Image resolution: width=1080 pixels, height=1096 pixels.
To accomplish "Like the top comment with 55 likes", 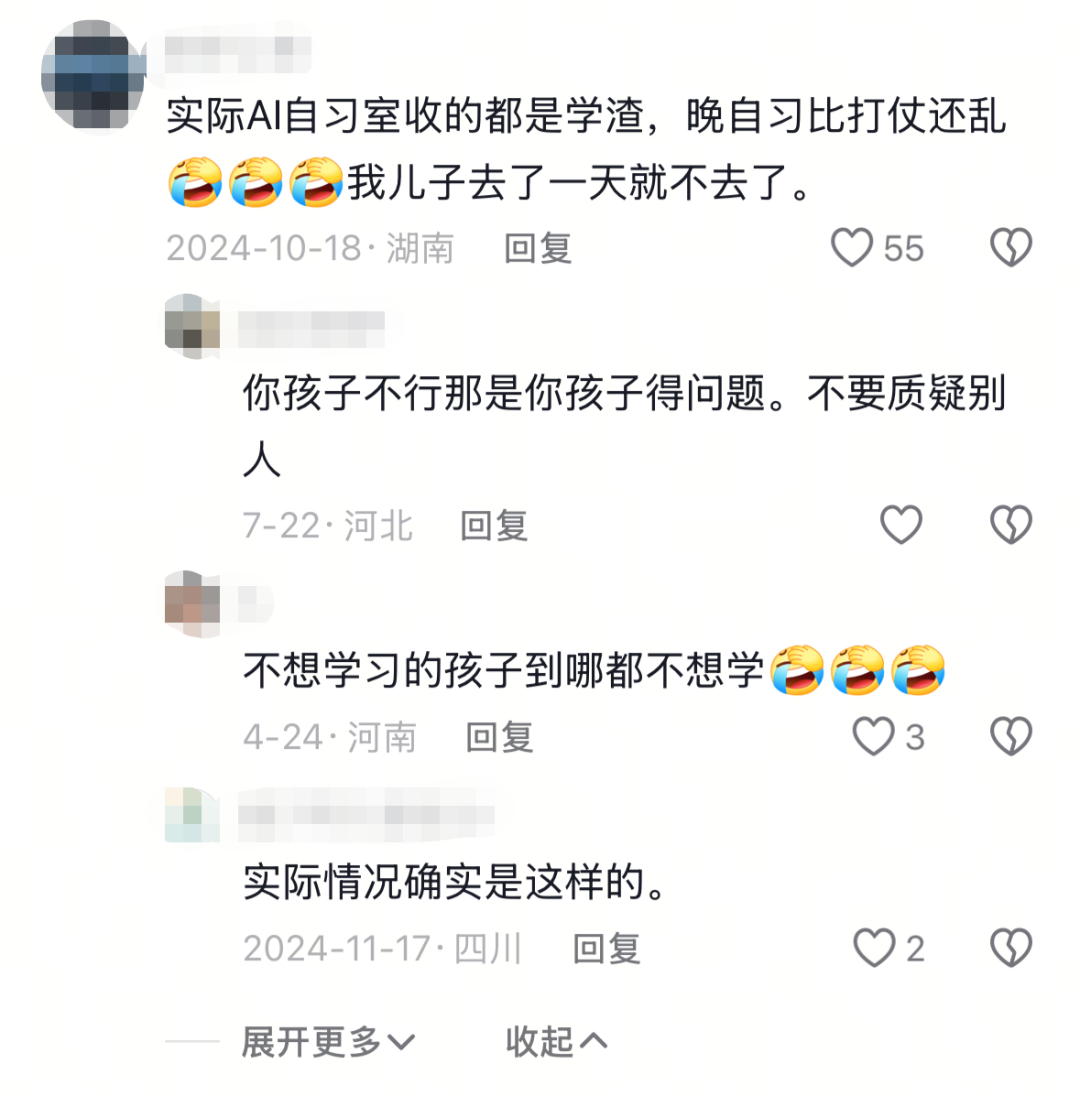I will 851,247.
